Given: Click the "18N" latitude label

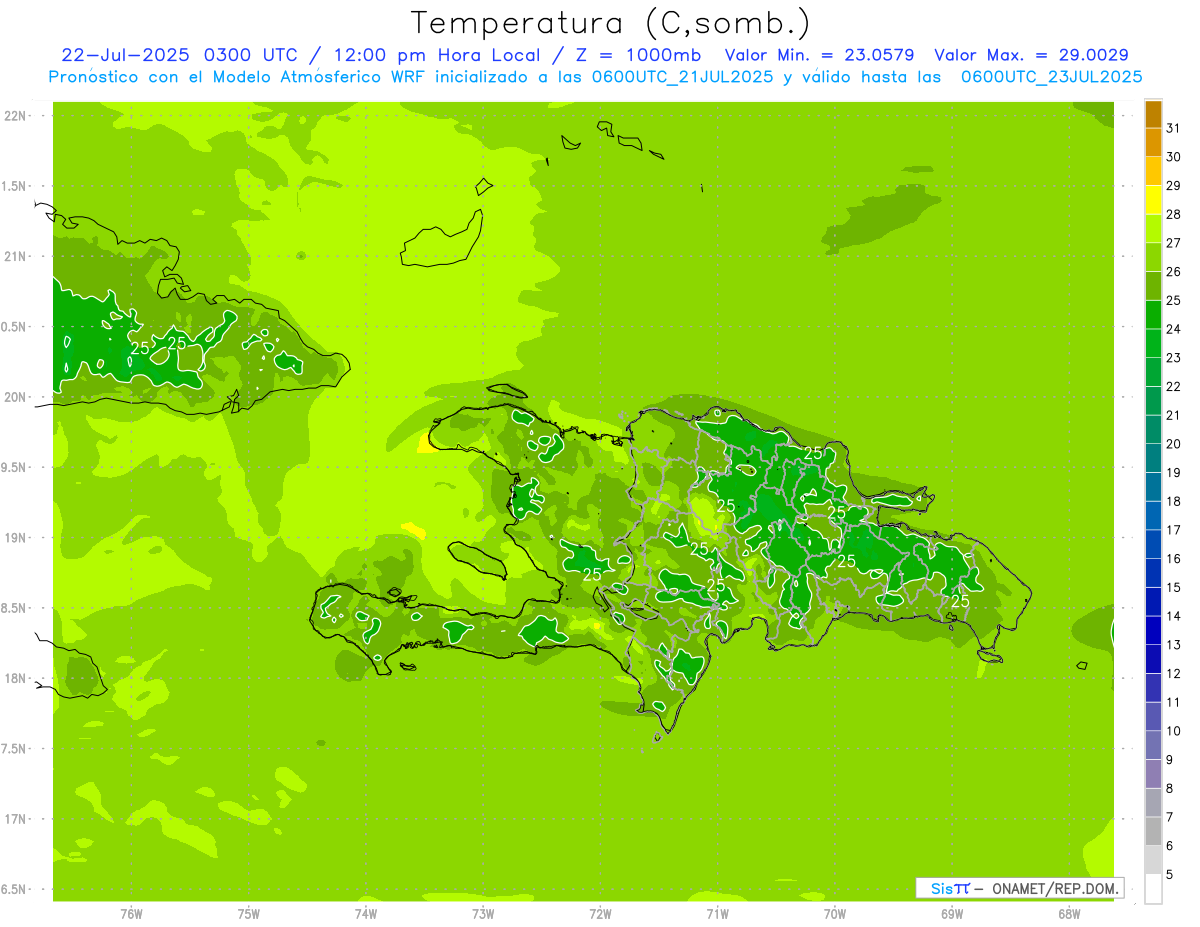Looking at the screenshot, I should pos(15,679).
